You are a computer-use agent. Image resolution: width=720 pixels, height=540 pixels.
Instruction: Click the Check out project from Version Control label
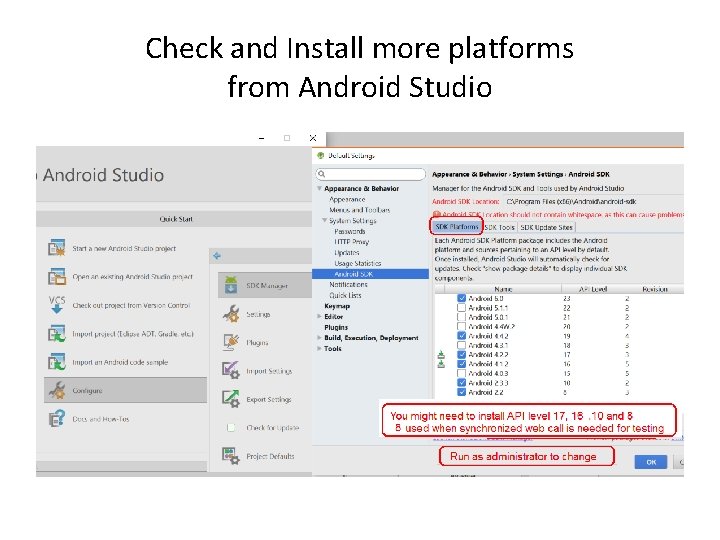click(131, 305)
